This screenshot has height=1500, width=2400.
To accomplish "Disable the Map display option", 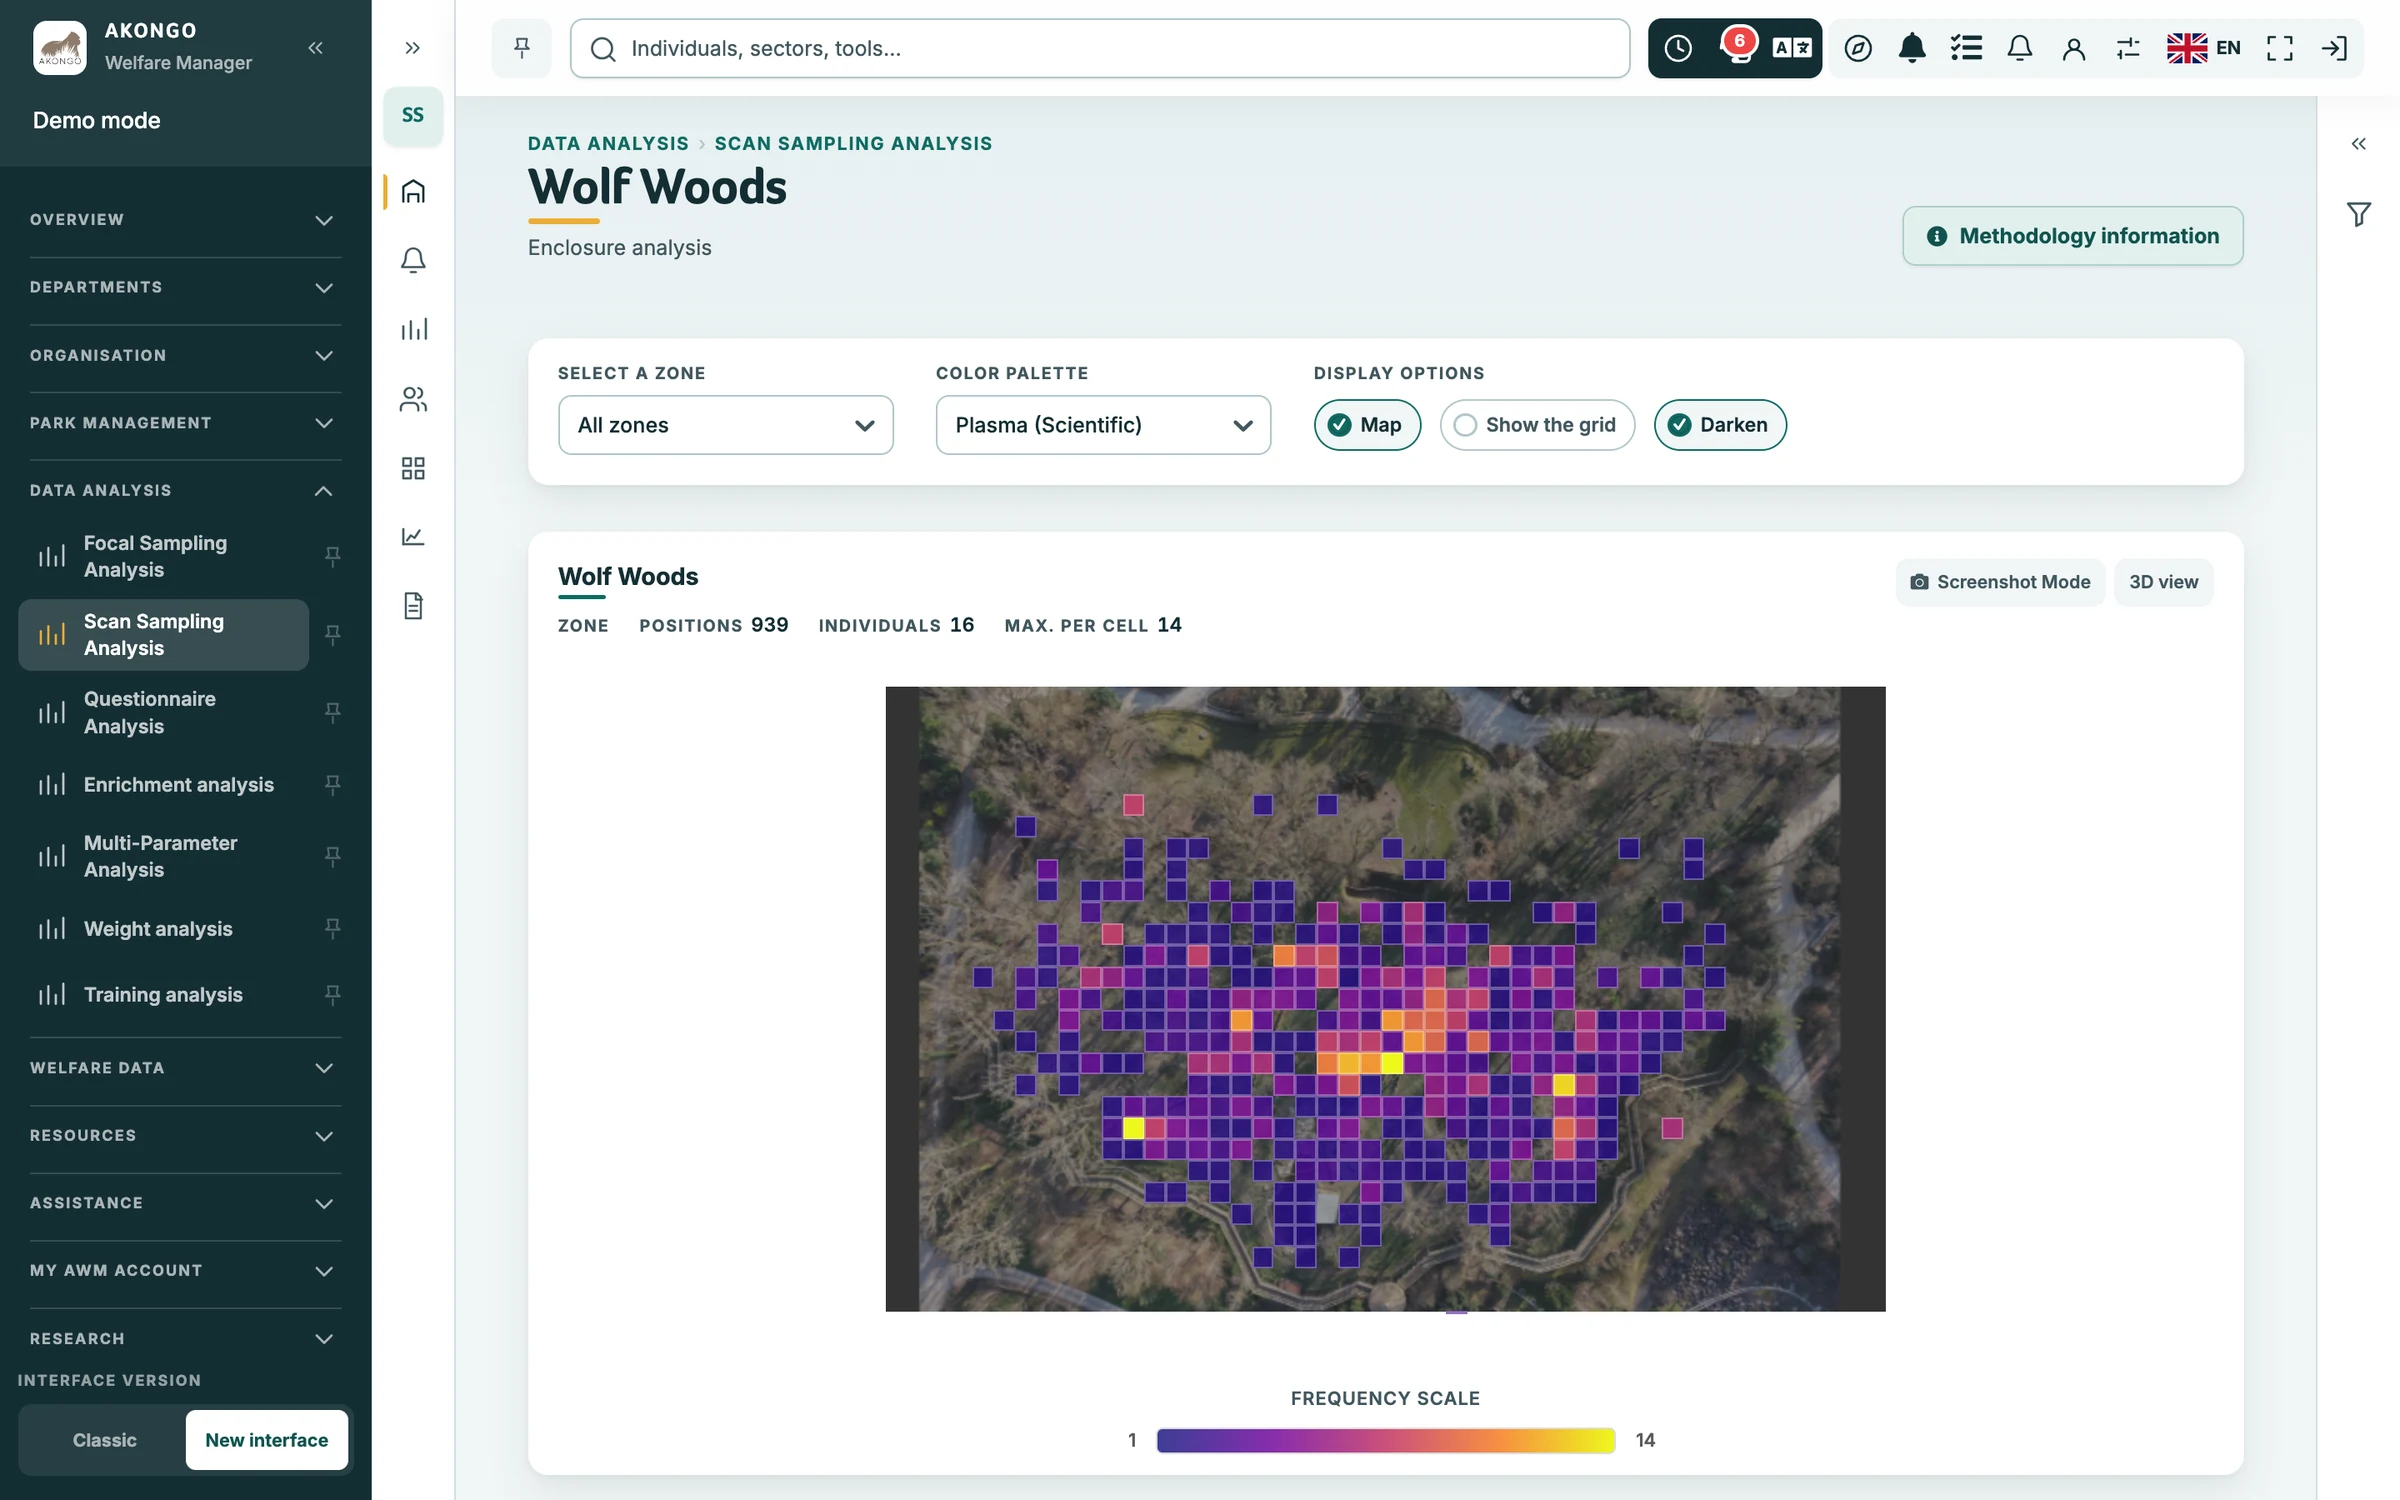I will pos(1367,425).
